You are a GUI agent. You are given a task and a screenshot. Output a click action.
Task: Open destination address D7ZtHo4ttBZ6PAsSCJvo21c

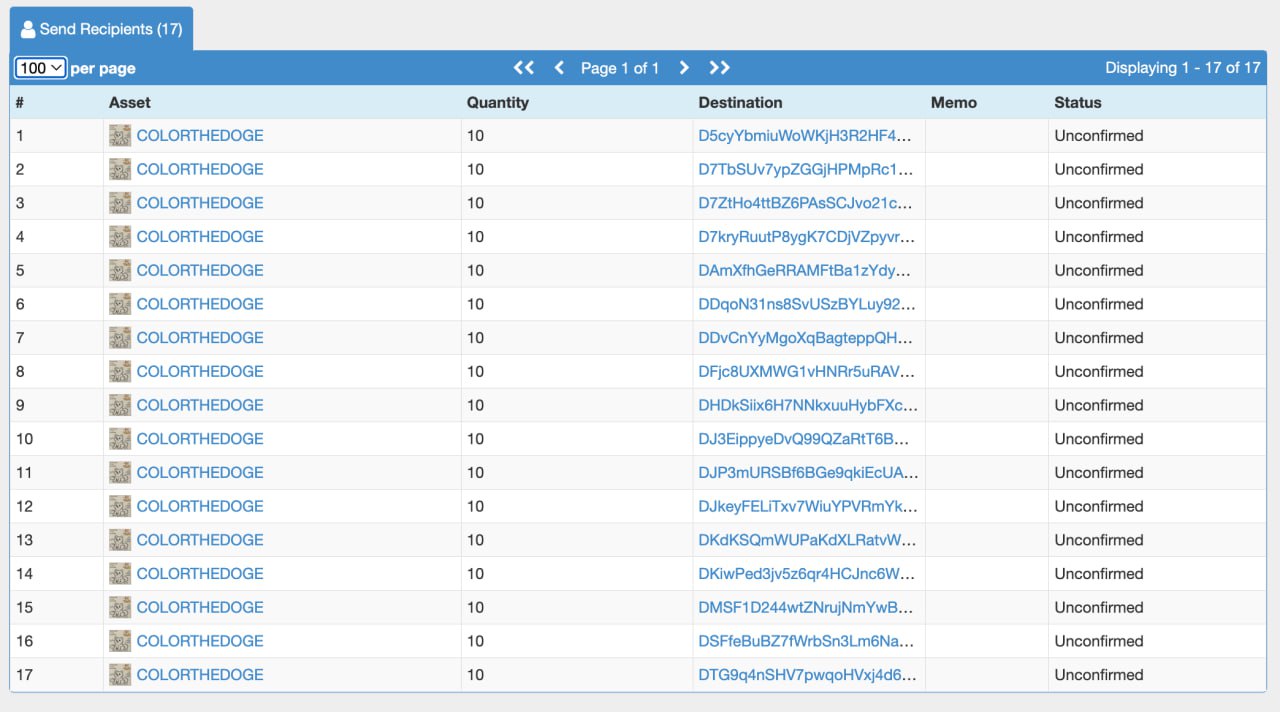(x=806, y=203)
